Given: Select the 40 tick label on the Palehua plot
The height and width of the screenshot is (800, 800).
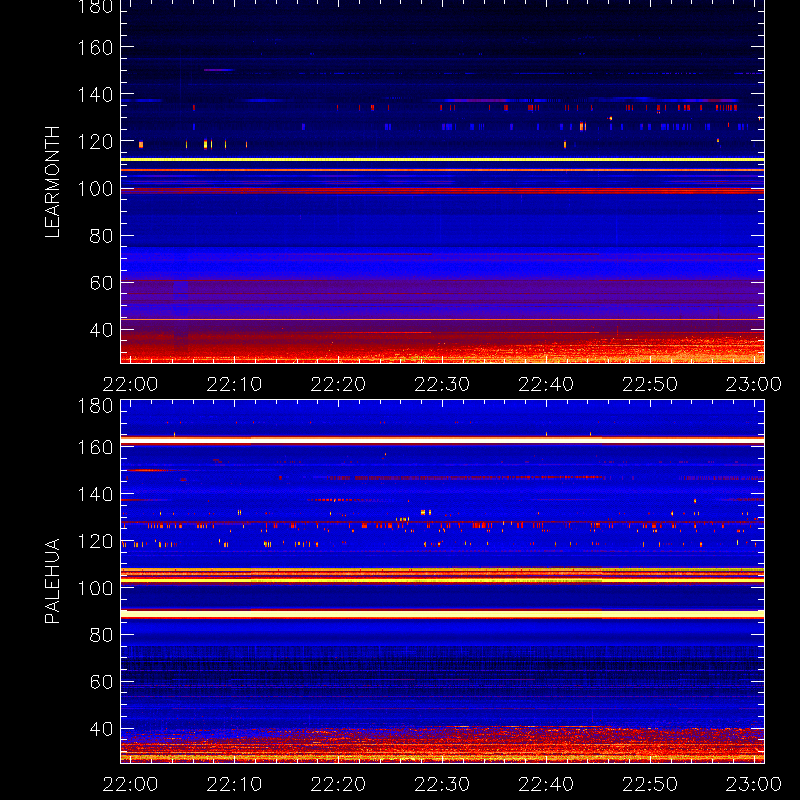Looking at the screenshot, I should point(101,729).
